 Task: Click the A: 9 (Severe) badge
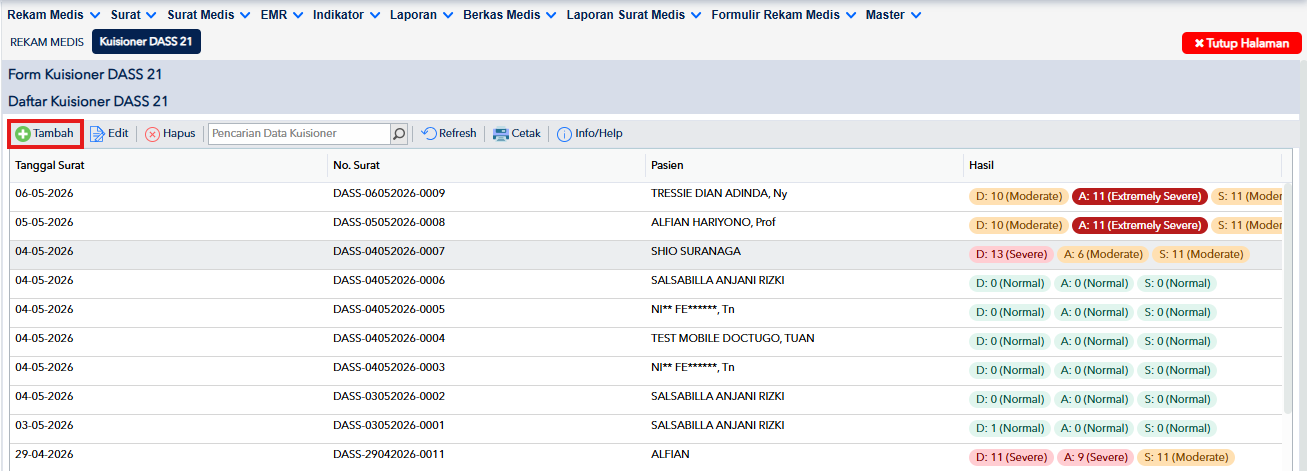[x=1095, y=457]
